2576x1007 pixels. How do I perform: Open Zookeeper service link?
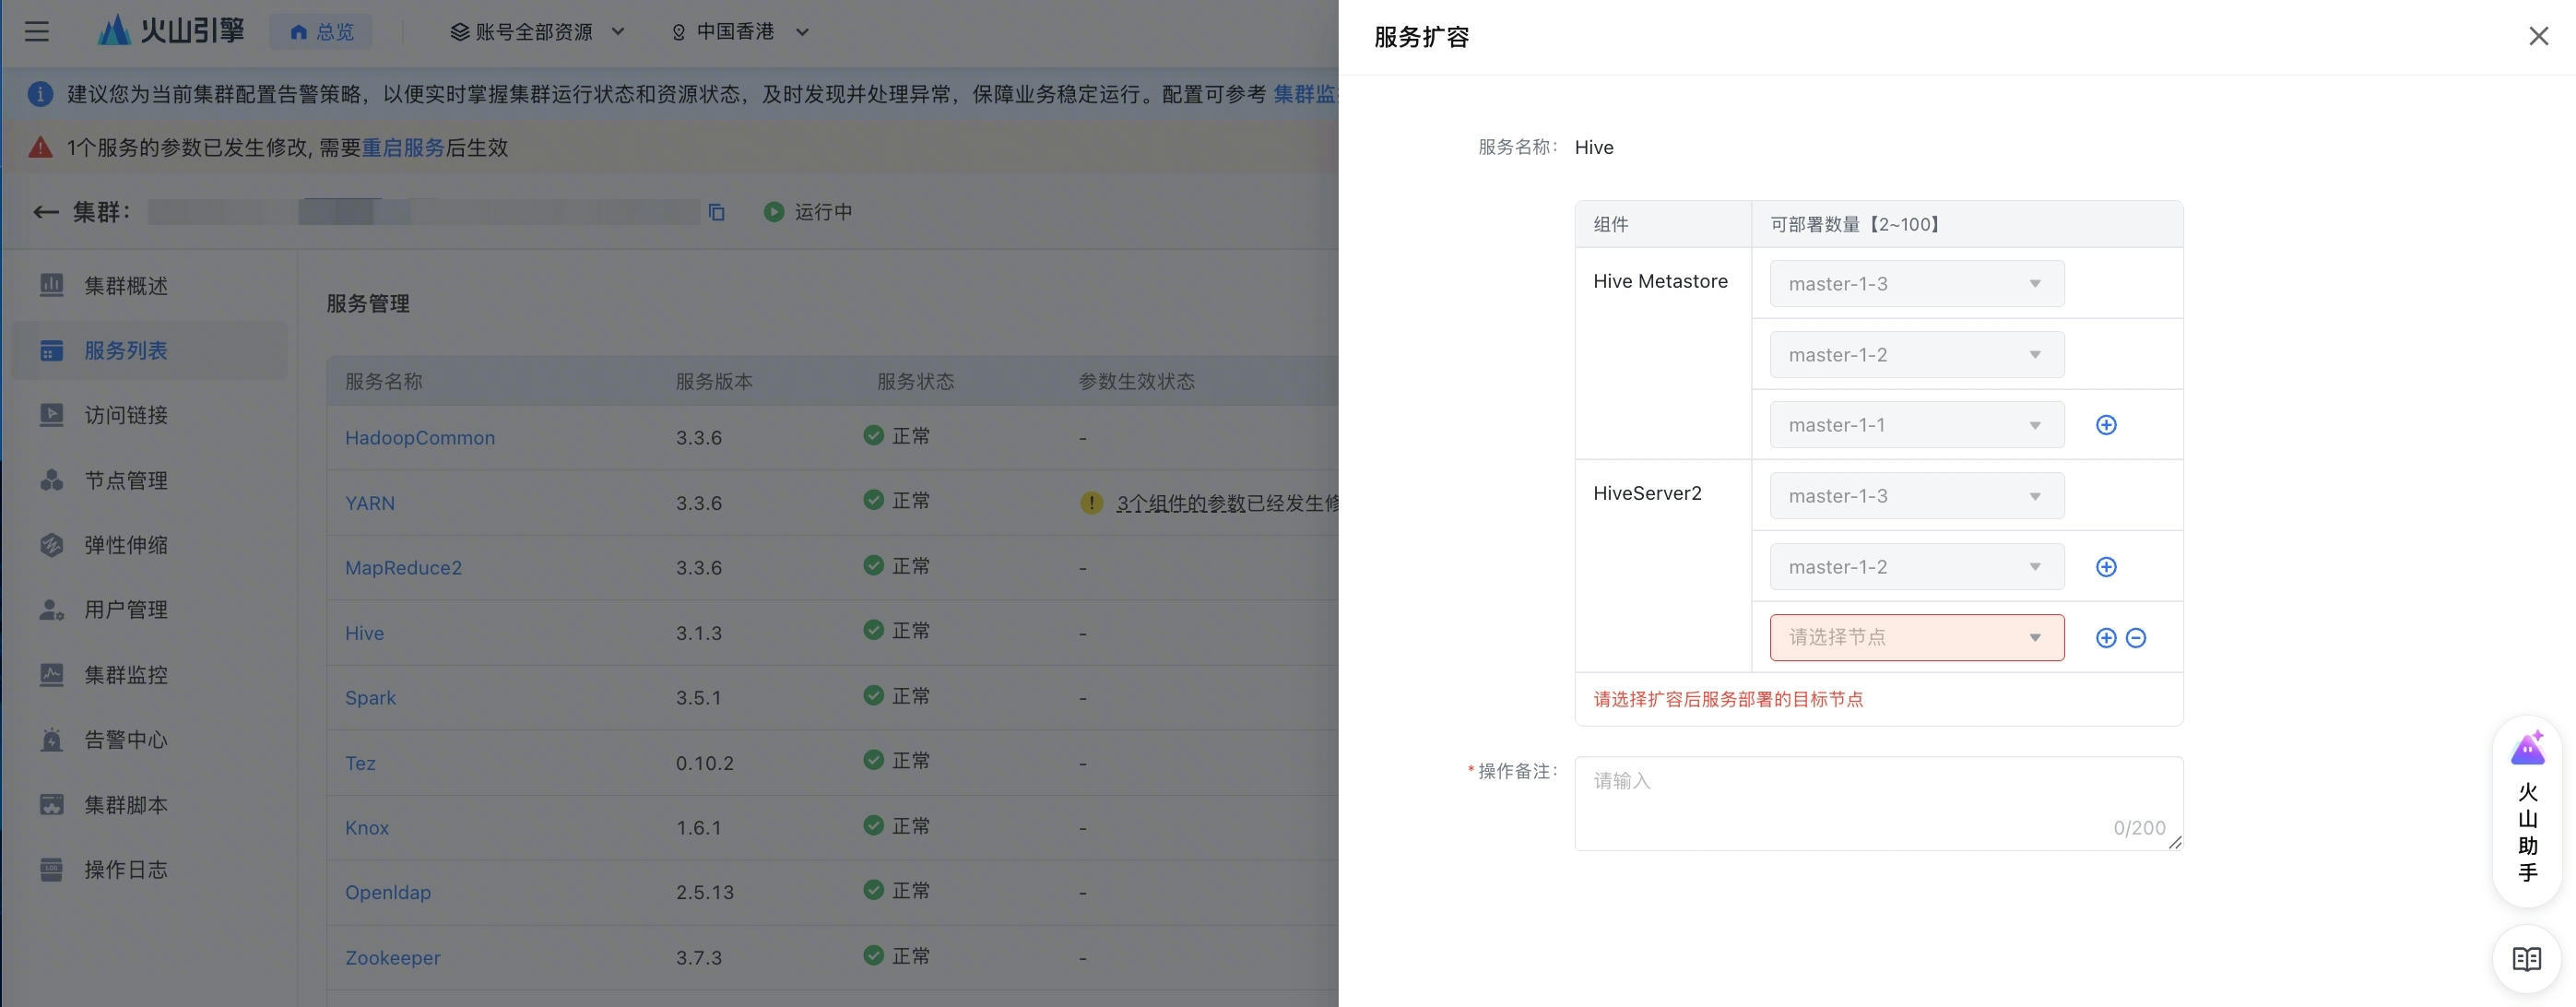click(393, 958)
